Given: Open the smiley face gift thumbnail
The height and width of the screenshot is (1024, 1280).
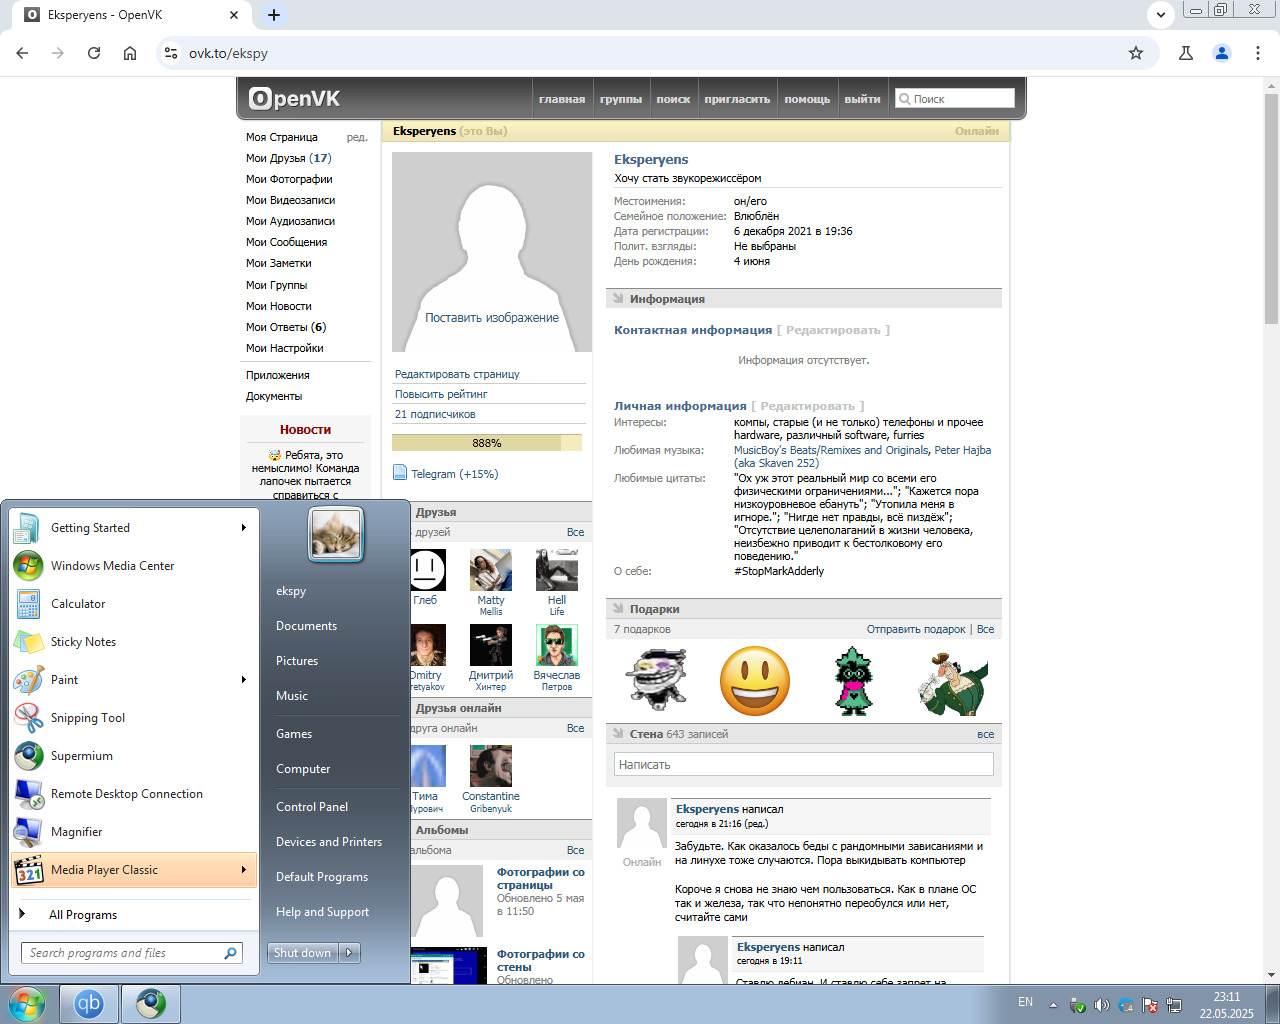Looking at the screenshot, I should pyautogui.click(x=755, y=681).
